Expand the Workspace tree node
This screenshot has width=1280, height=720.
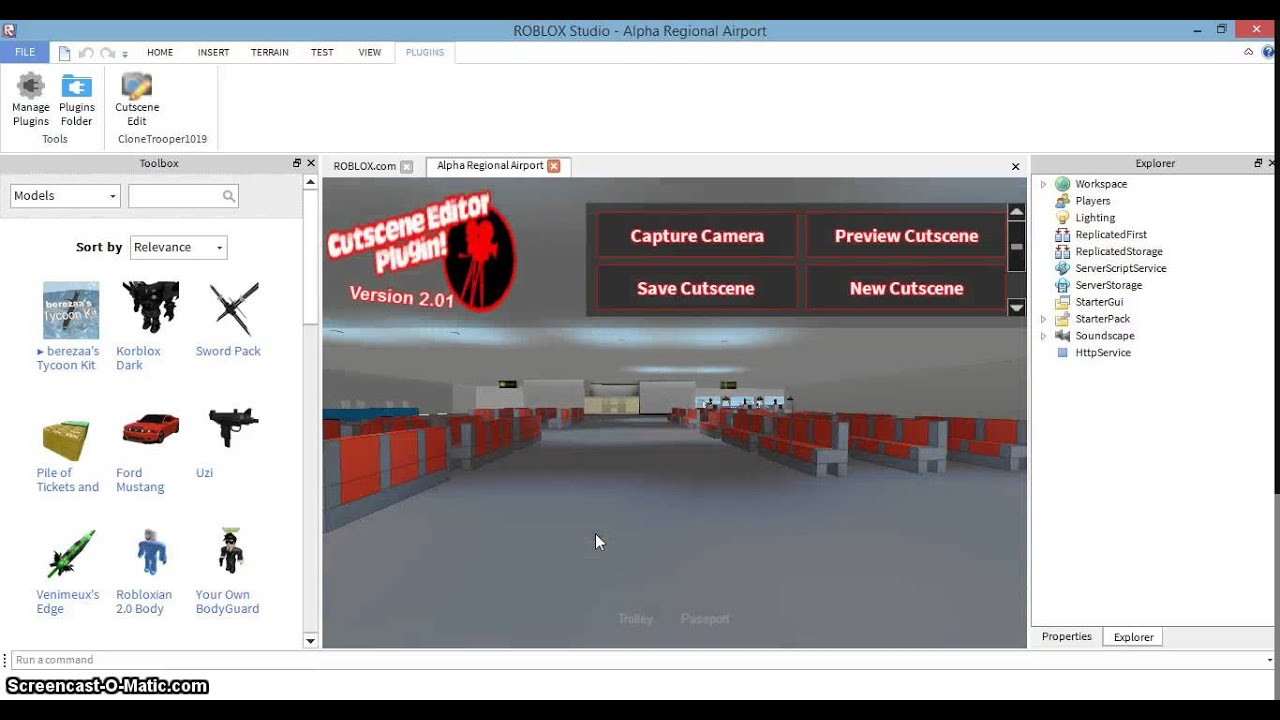(x=1043, y=184)
